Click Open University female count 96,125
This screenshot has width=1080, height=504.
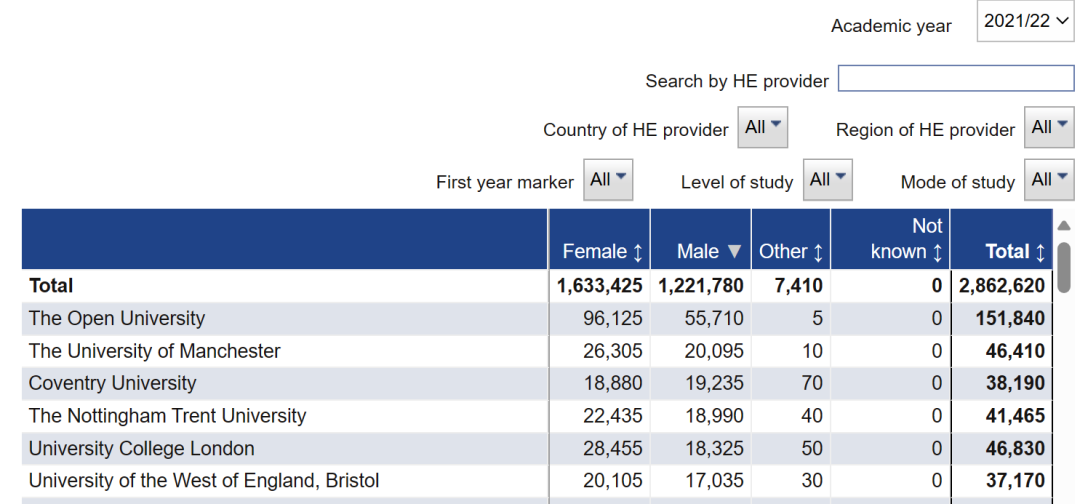612,319
